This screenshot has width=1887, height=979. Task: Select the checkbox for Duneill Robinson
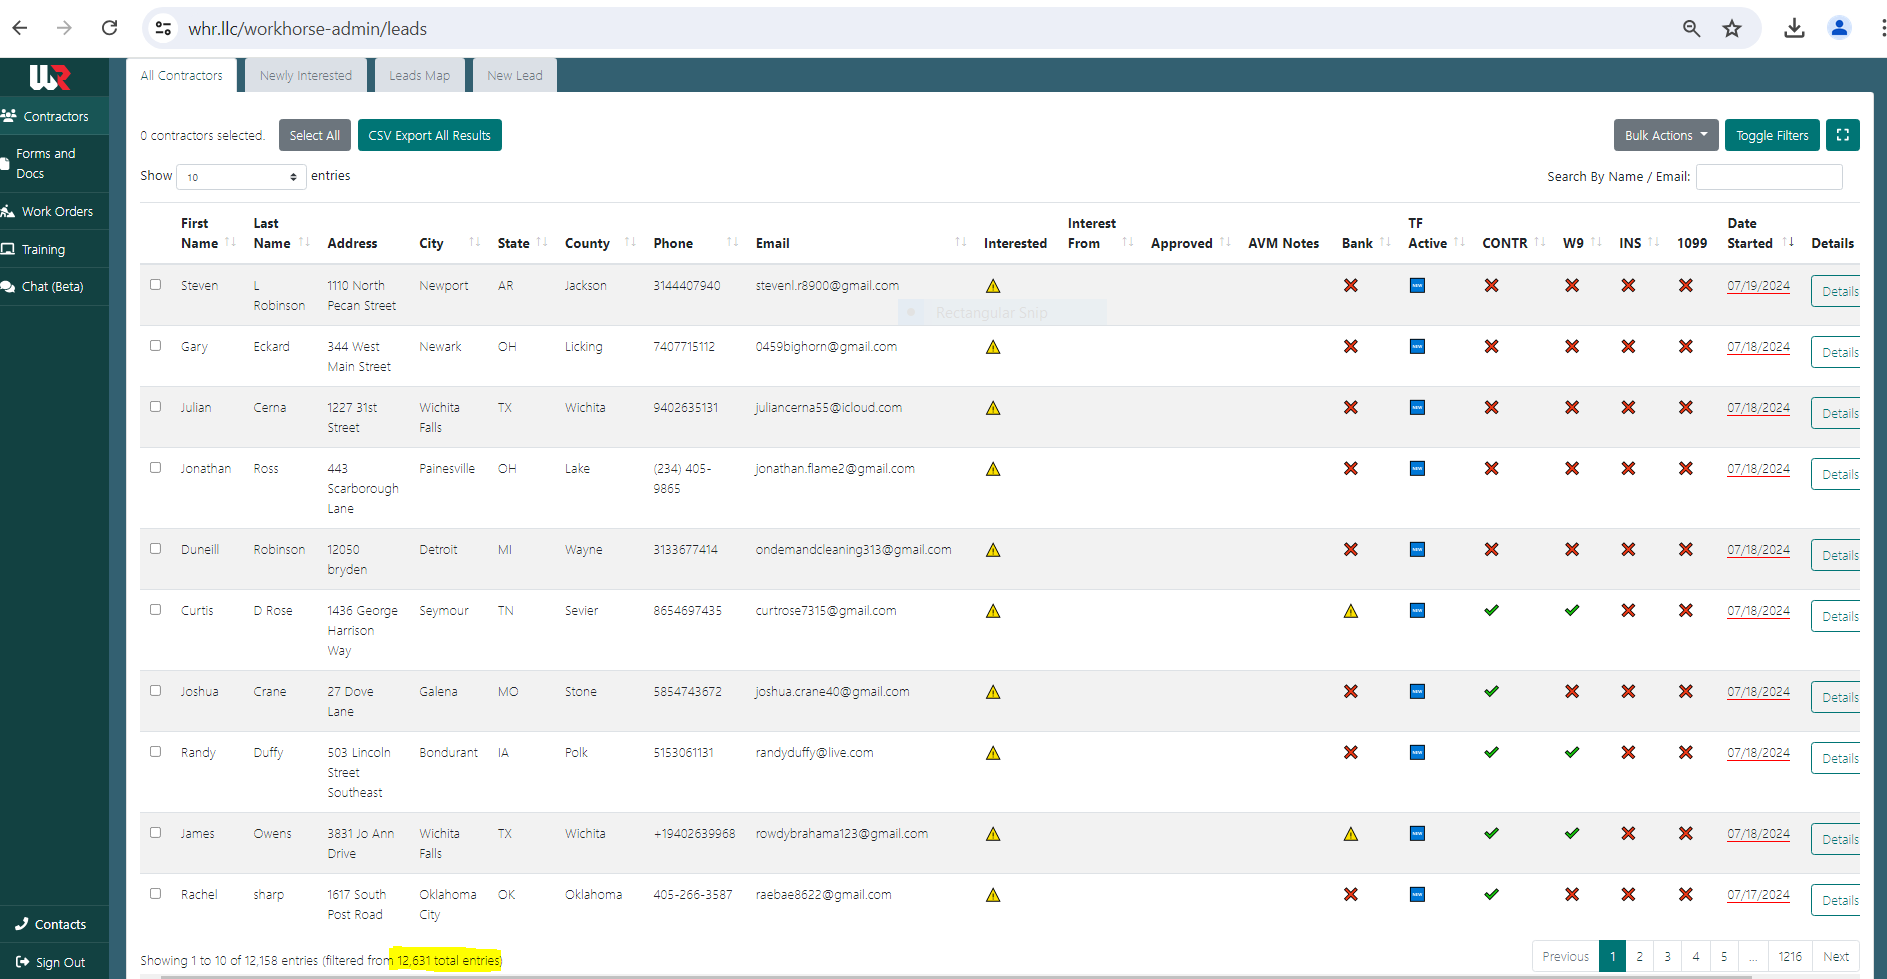[x=155, y=548]
